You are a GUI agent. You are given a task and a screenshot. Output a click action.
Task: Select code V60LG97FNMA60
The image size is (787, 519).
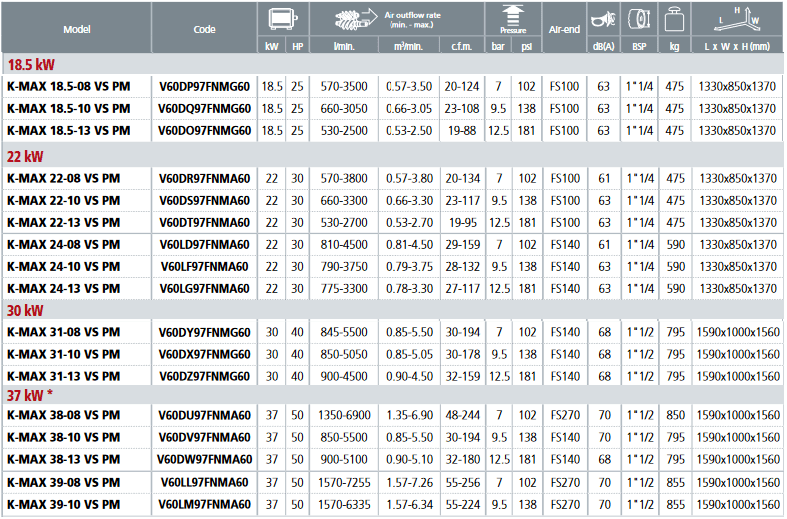(x=204, y=289)
